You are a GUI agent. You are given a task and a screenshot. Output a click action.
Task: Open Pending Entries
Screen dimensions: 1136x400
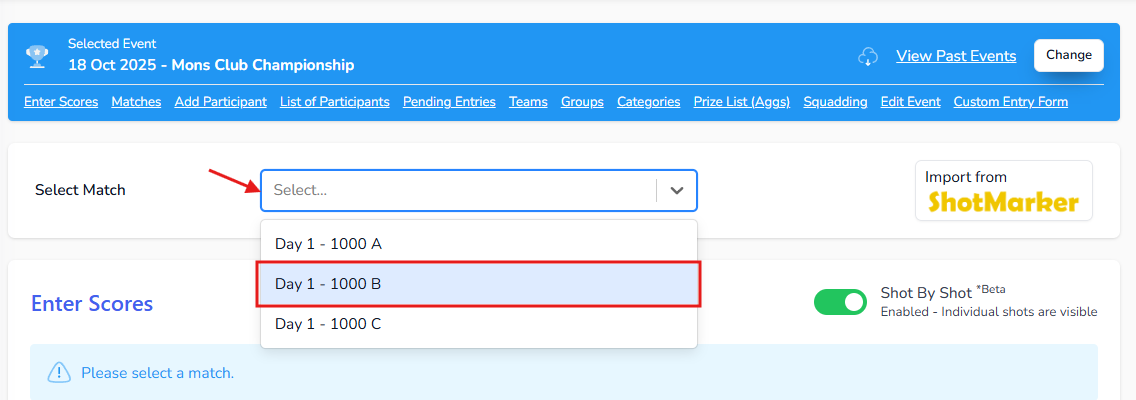tap(449, 102)
